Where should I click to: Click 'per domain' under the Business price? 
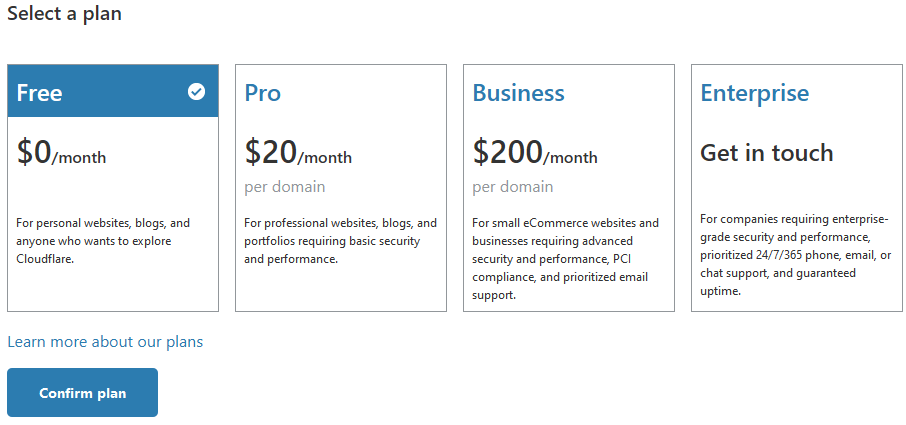(x=512, y=187)
